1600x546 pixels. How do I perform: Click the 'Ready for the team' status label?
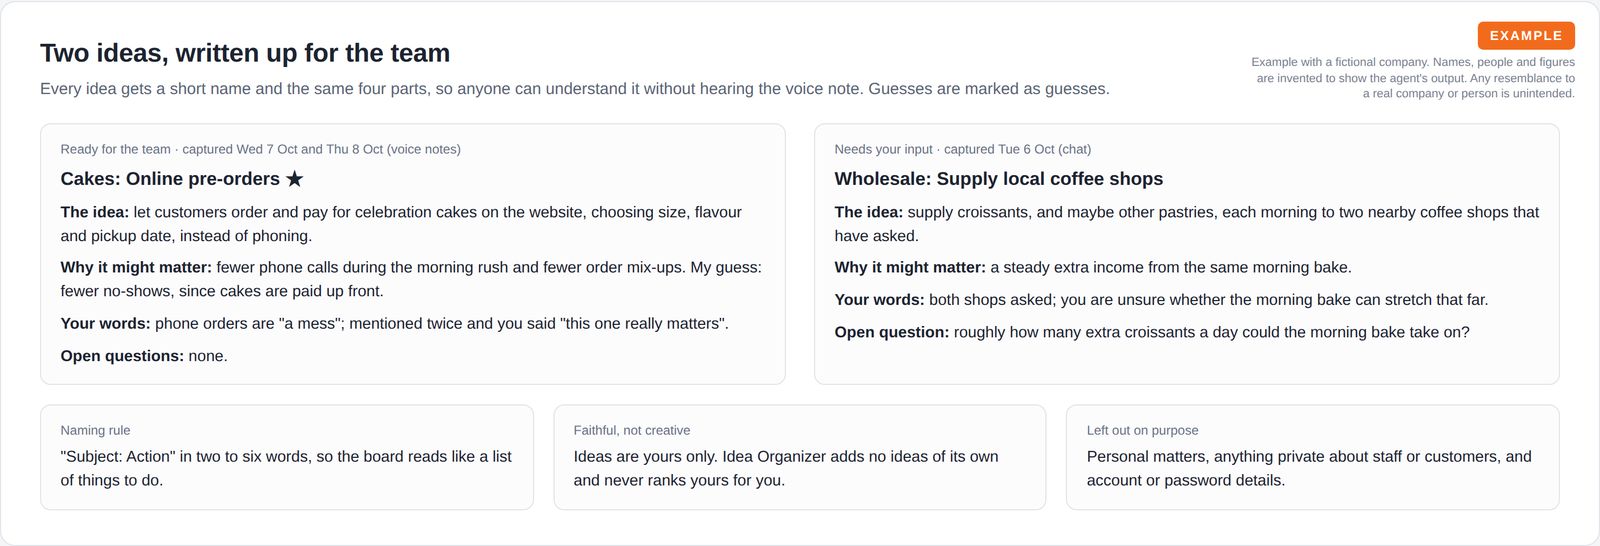tap(115, 149)
